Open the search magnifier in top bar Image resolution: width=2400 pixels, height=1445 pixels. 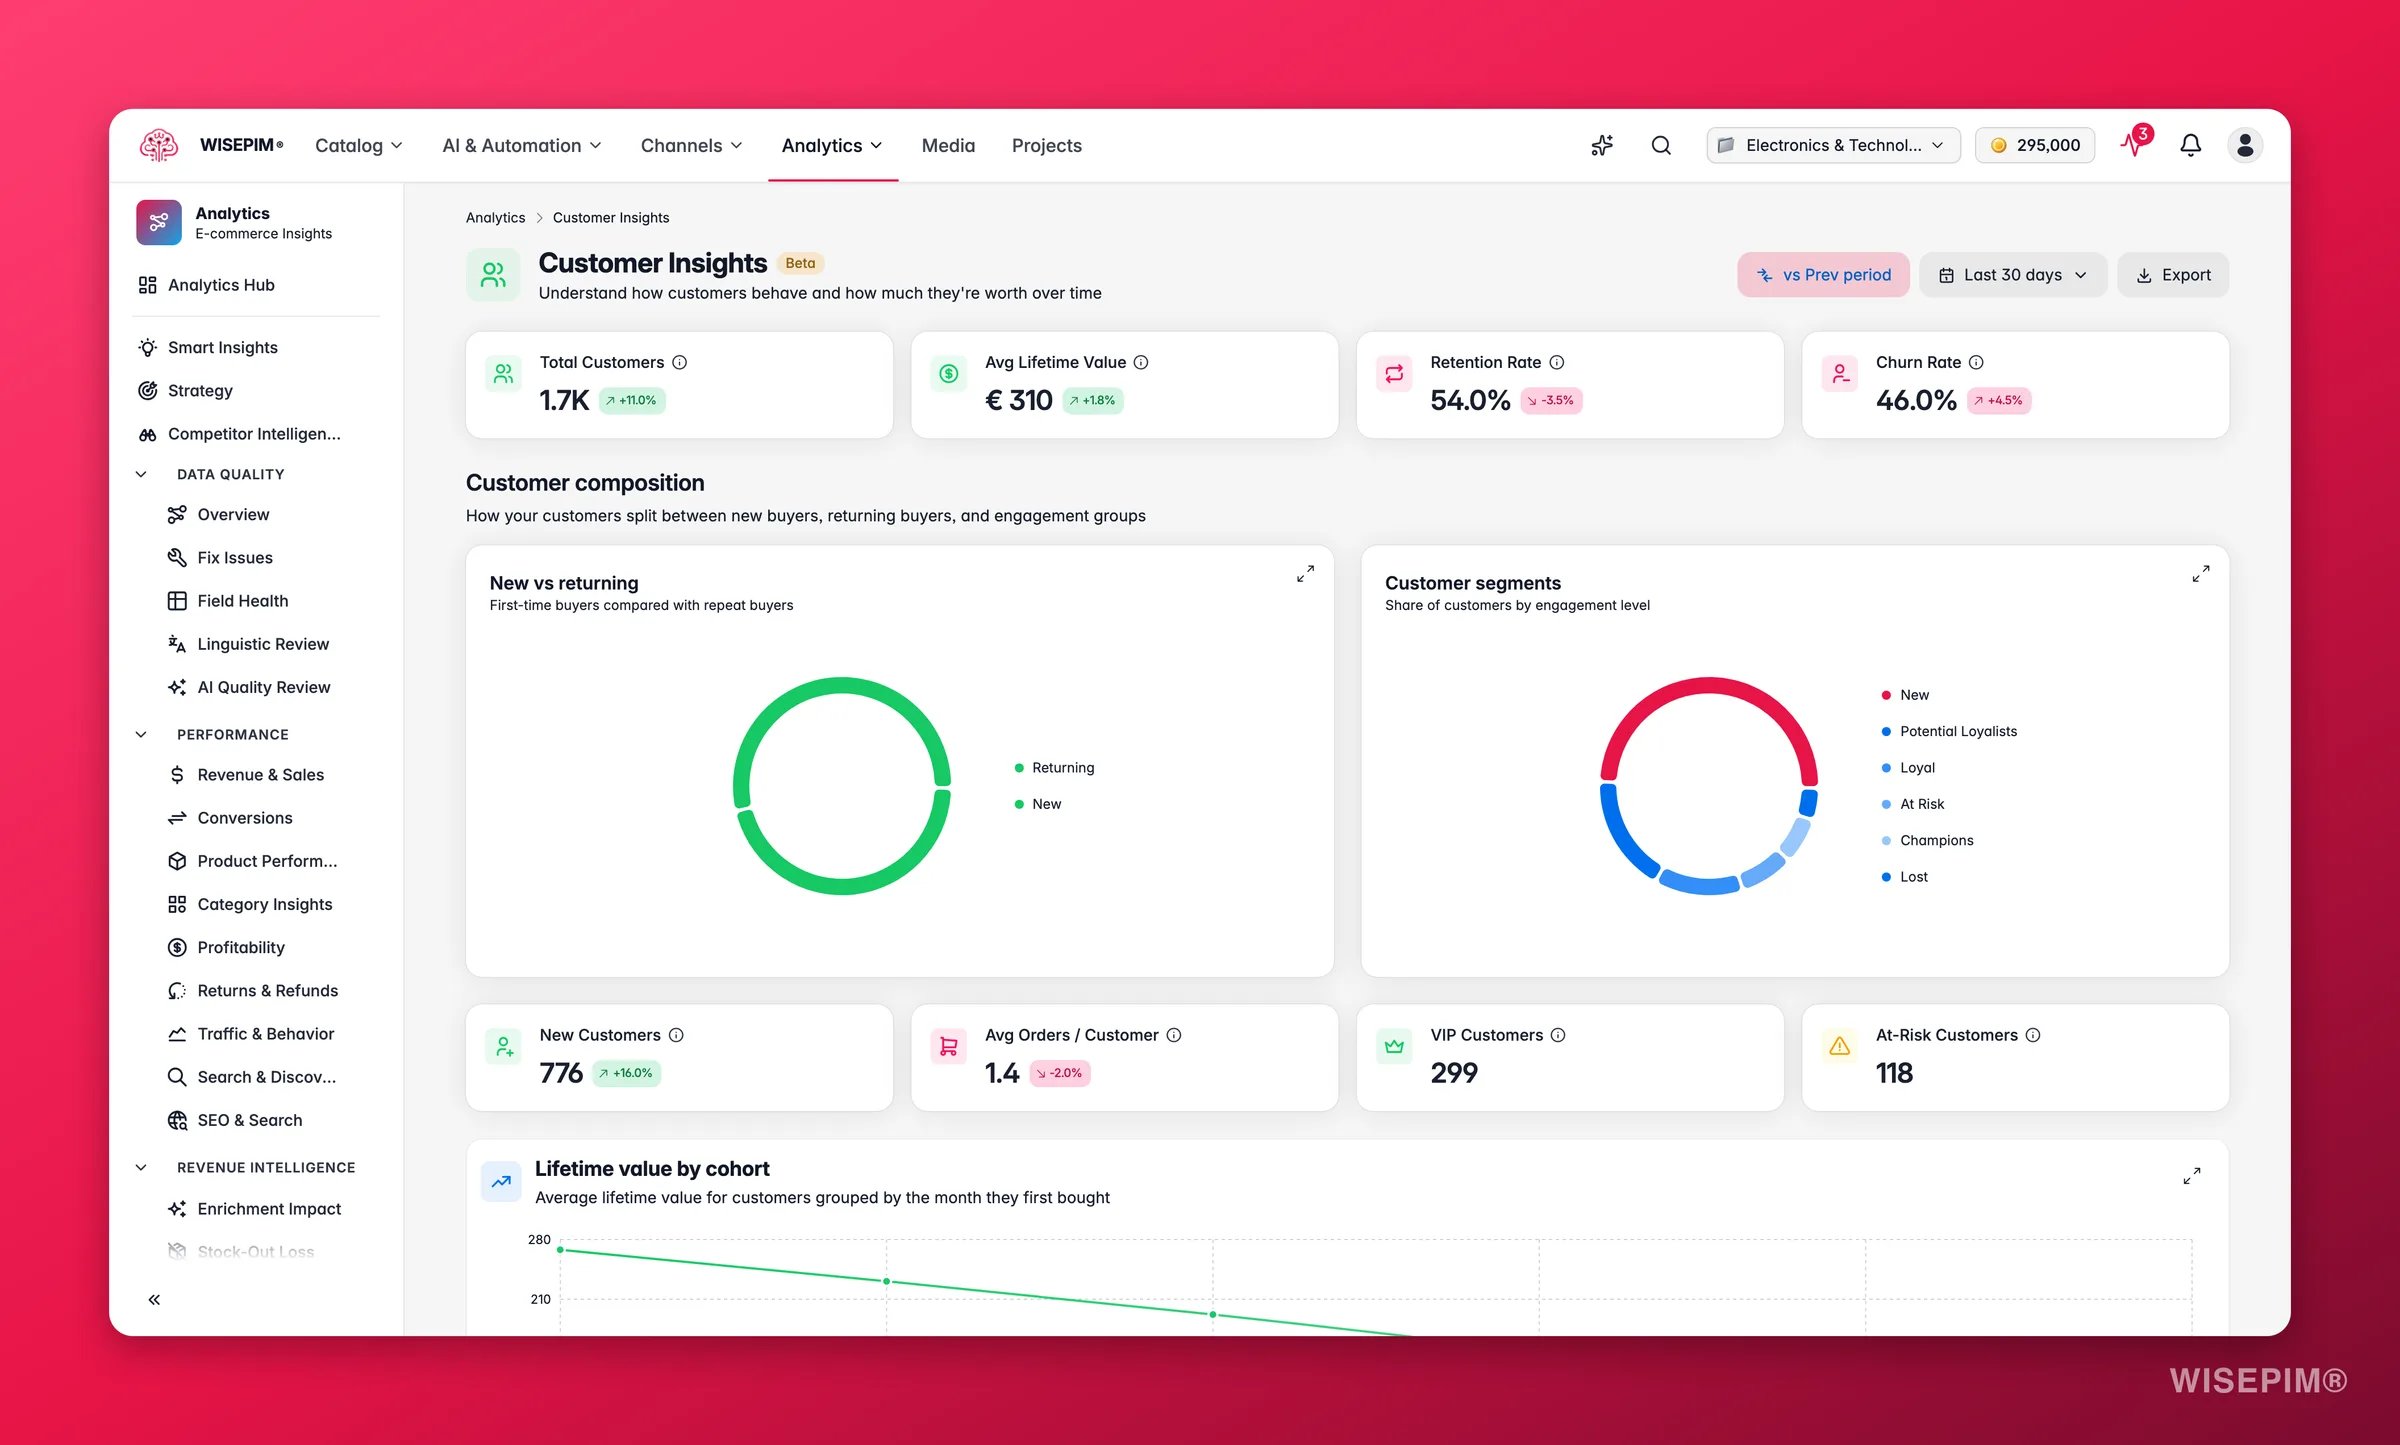tap(1661, 145)
